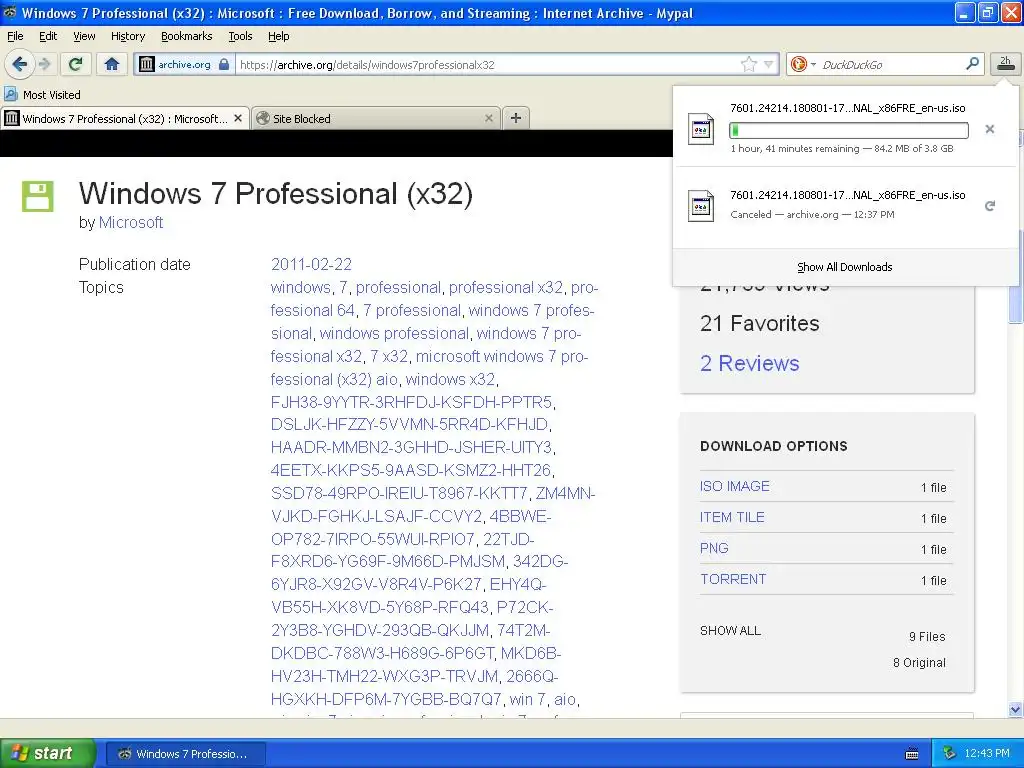The width and height of the screenshot is (1024, 768).
Task: Go back with the Back arrow button
Action: point(19,64)
